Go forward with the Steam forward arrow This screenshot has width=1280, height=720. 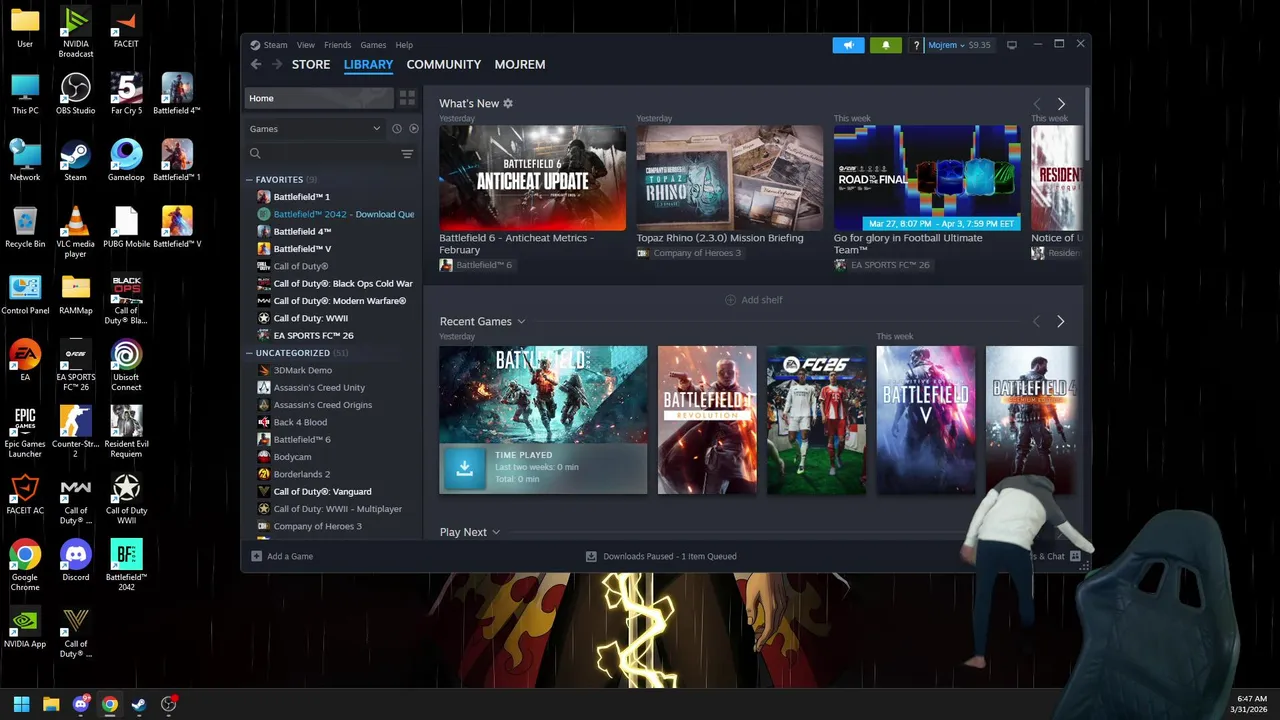277,64
